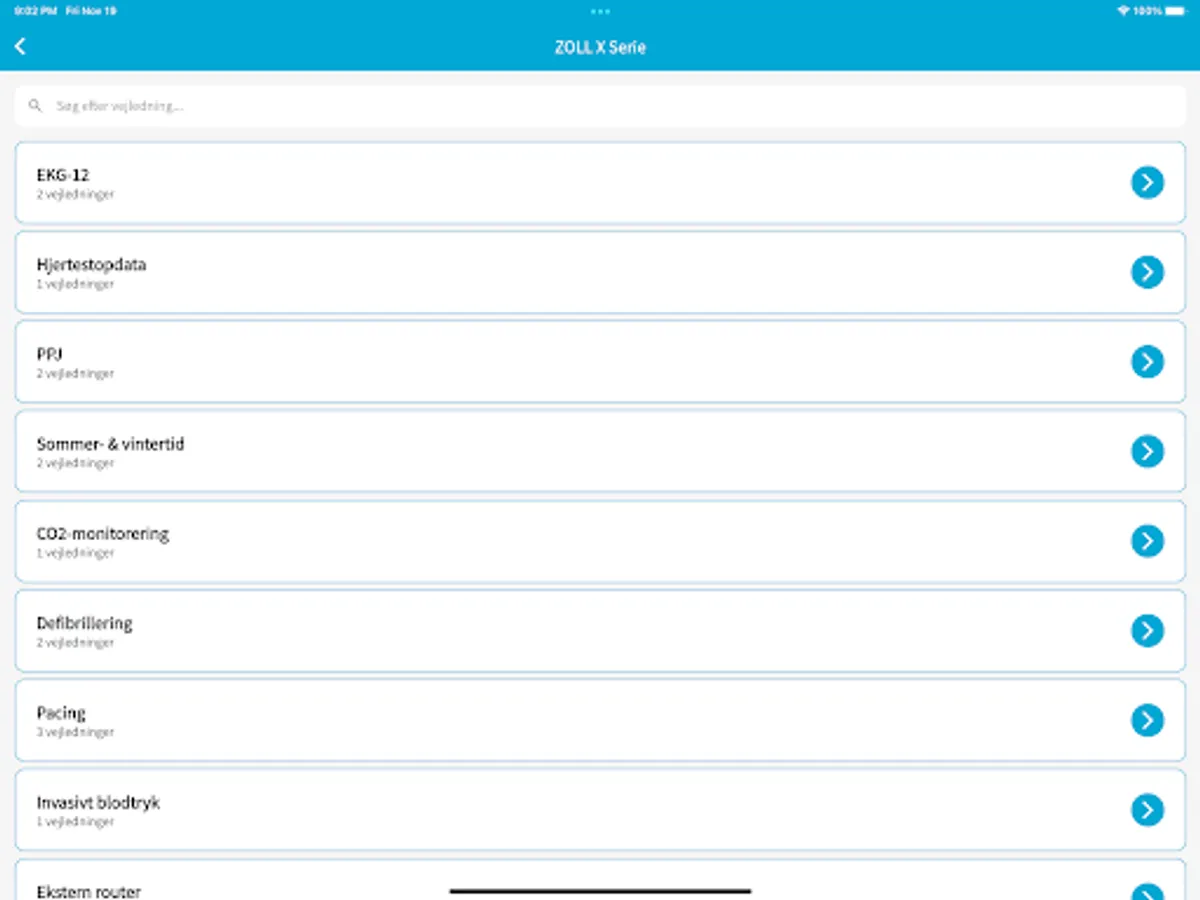Select the Pacing title text
The image size is (1200, 900).
pos(61,713)
